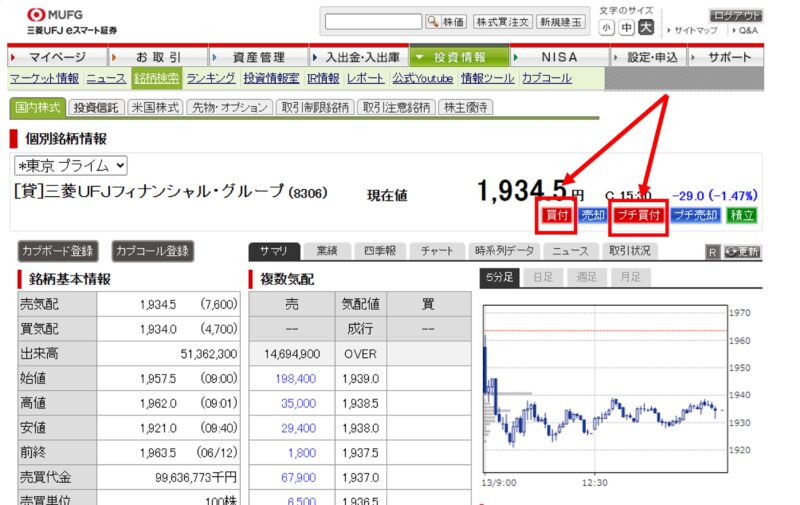Image resolution: width=800 pixels, height=505 pixels.
Task: Click the blue 売却 sell button
Action: [592, 215]
